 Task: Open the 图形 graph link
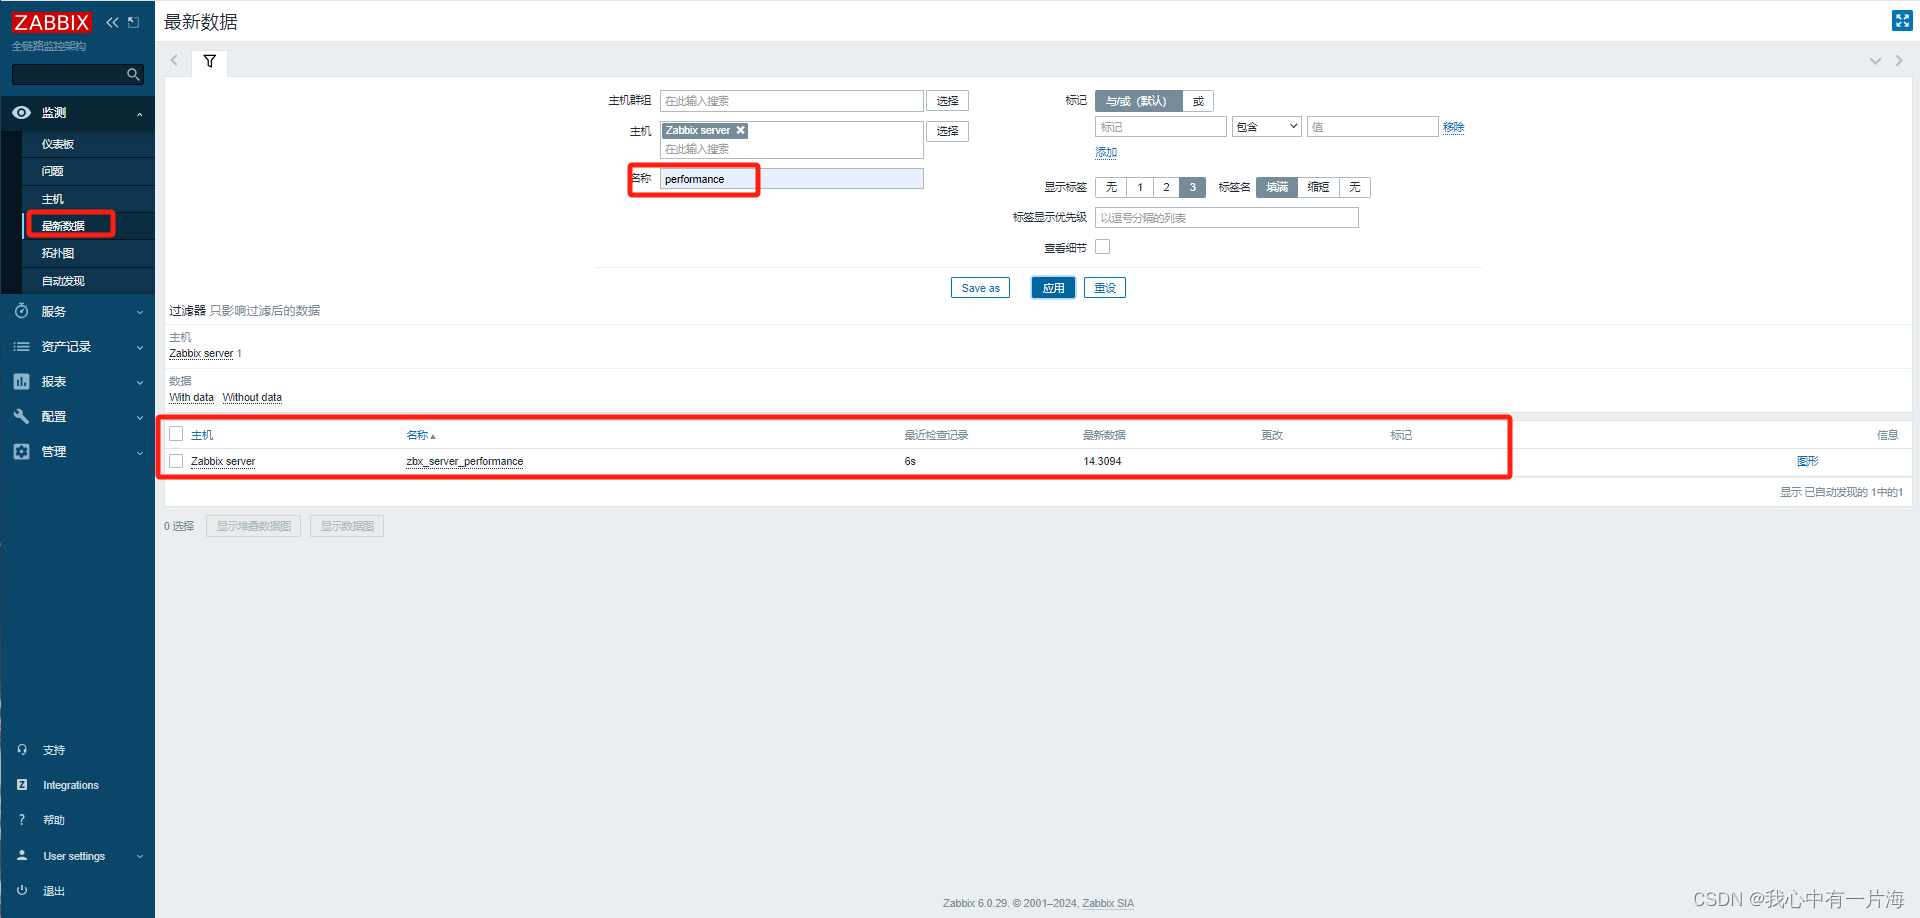pyautogui.click(x=1807, y=461)
